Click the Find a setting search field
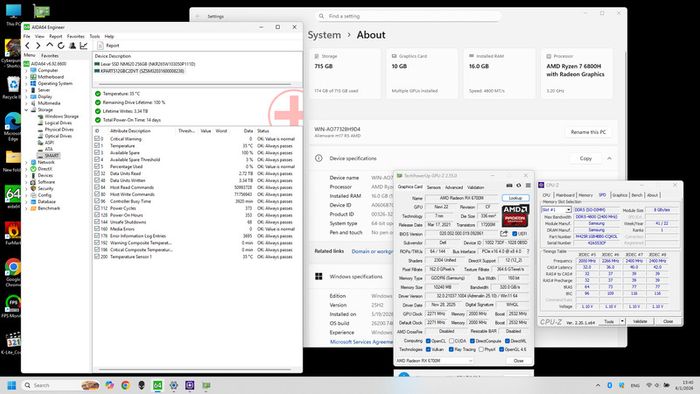This screenshot has width=700, height=394. click(x=408, y=16)
